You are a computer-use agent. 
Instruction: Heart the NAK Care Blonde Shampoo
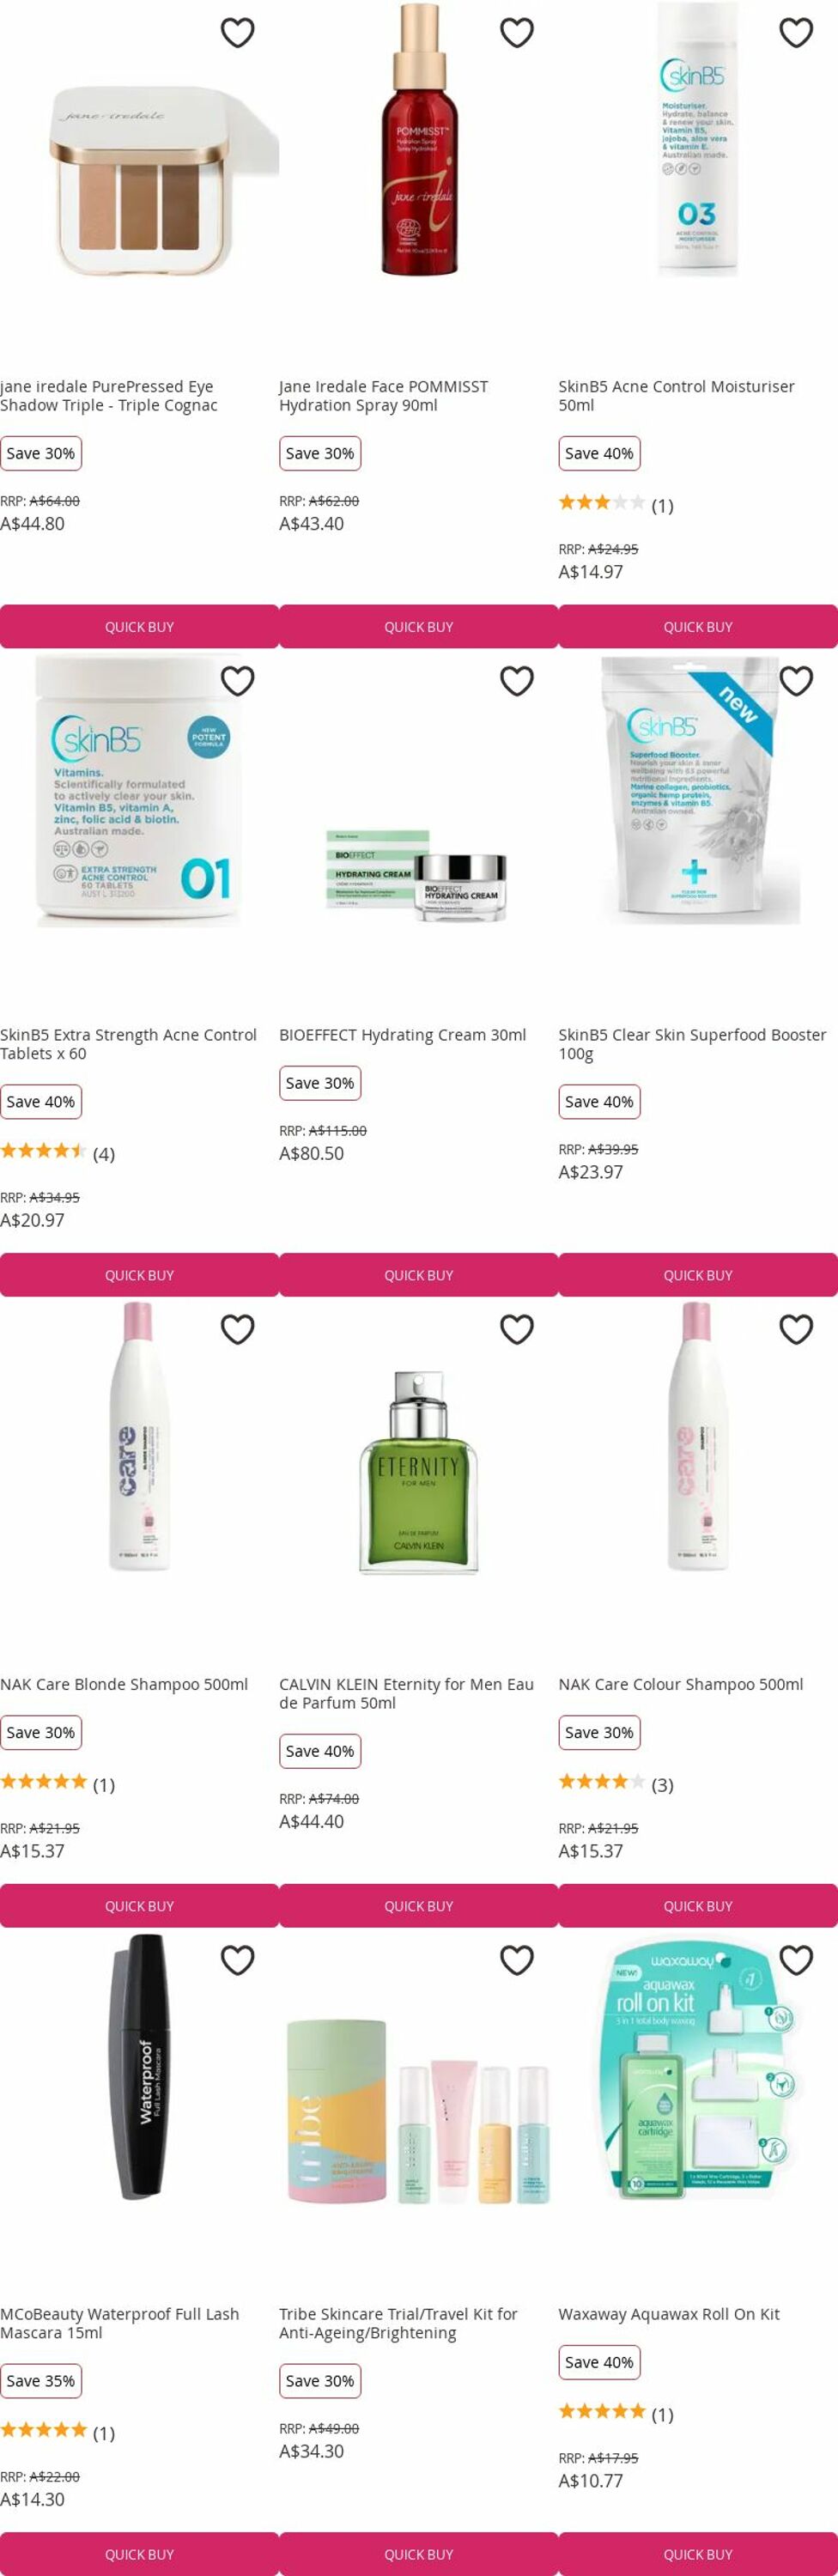(237, 1329)
